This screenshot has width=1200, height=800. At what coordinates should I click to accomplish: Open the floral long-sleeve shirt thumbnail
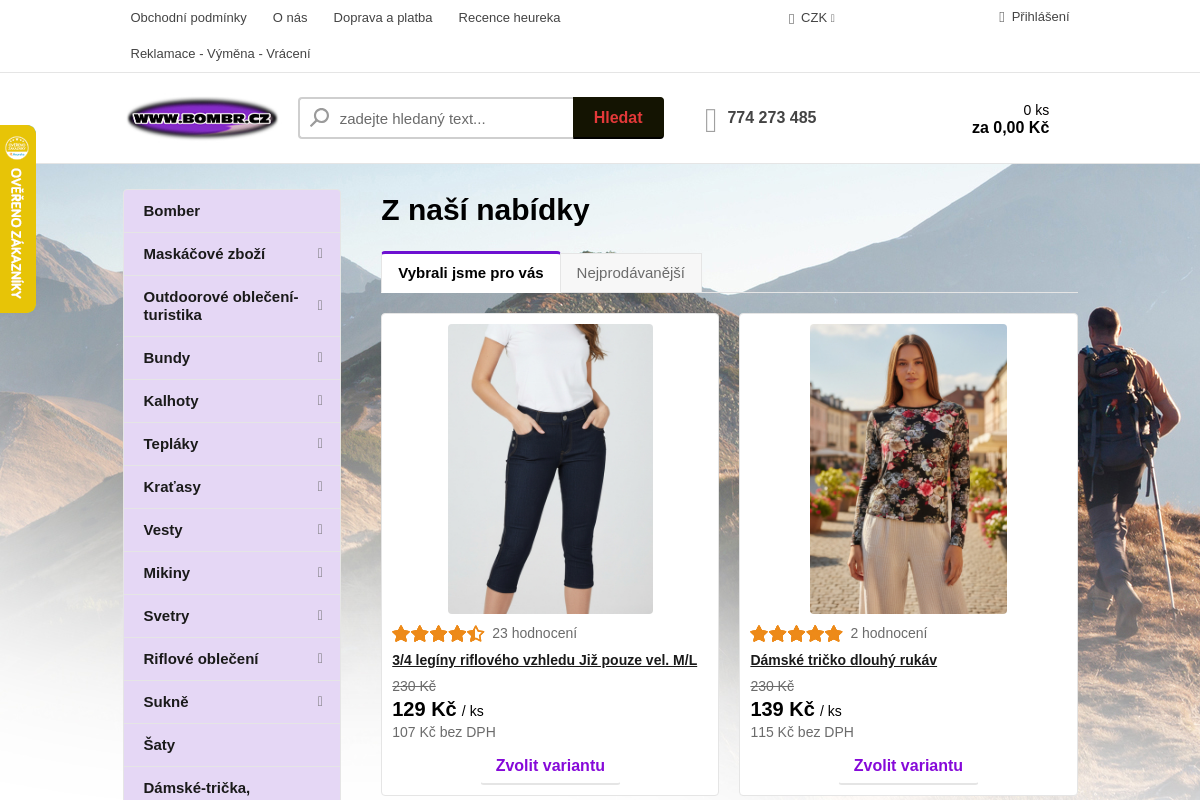coord(908,468)
